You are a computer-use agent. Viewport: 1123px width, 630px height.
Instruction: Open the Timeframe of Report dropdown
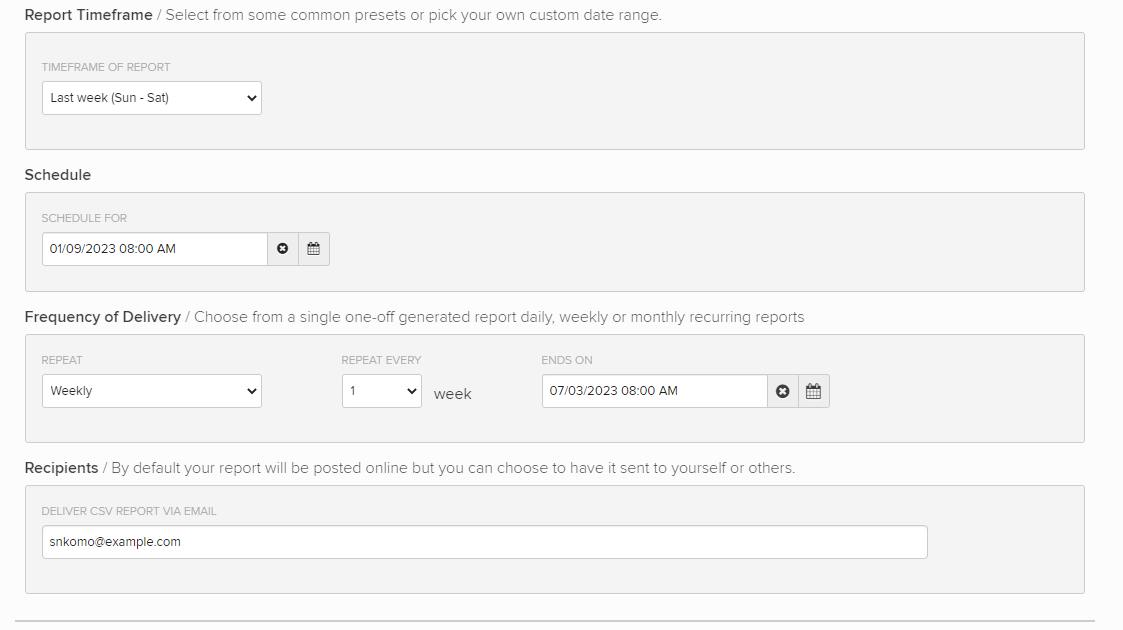[151, 97]
